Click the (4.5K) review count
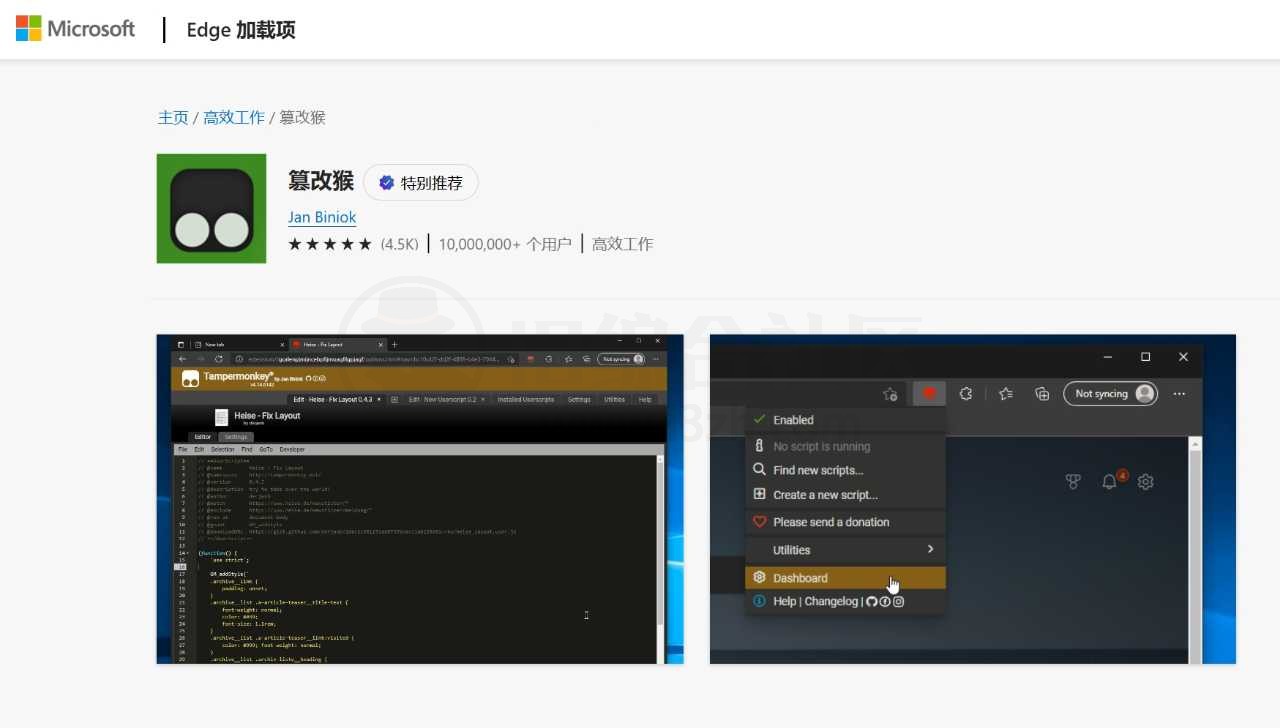This screenshot has height=728, width=1280. point(400,244)
